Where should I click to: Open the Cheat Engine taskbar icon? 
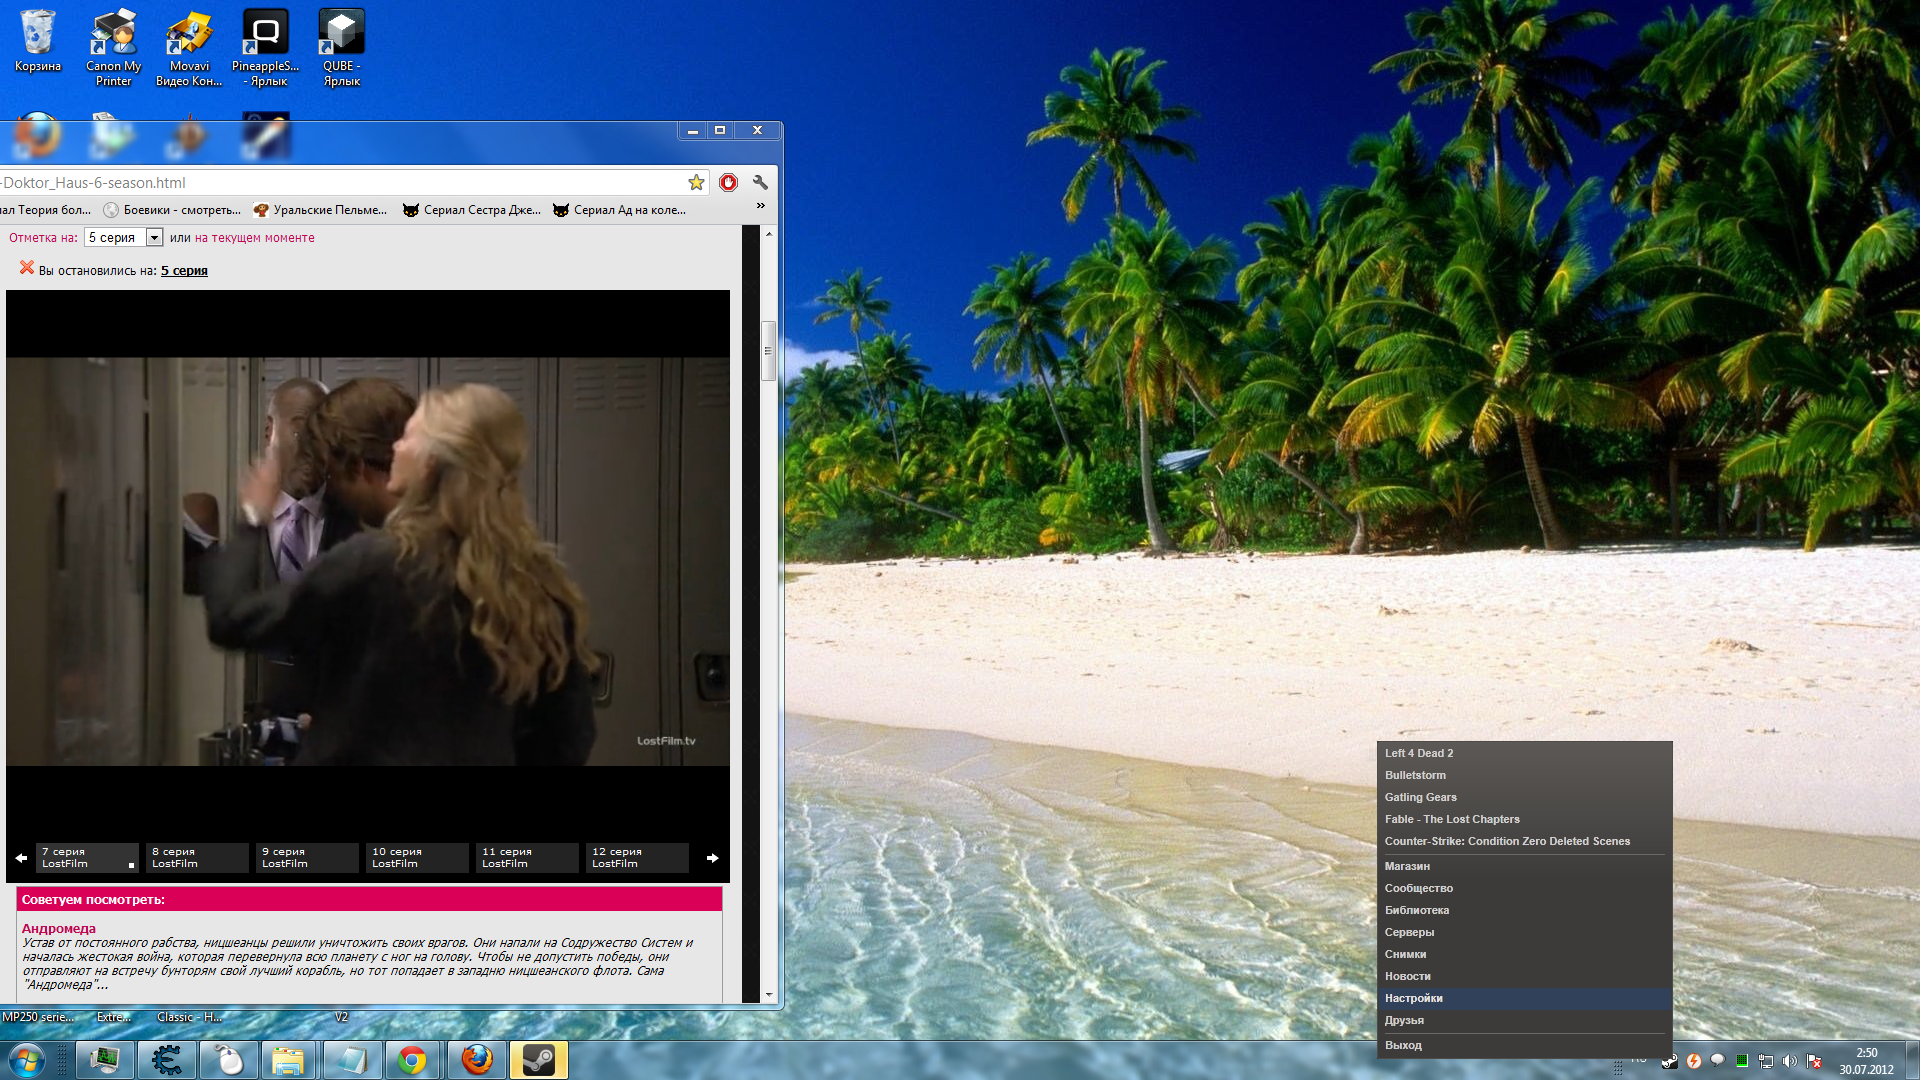[x=167, y=1060]
